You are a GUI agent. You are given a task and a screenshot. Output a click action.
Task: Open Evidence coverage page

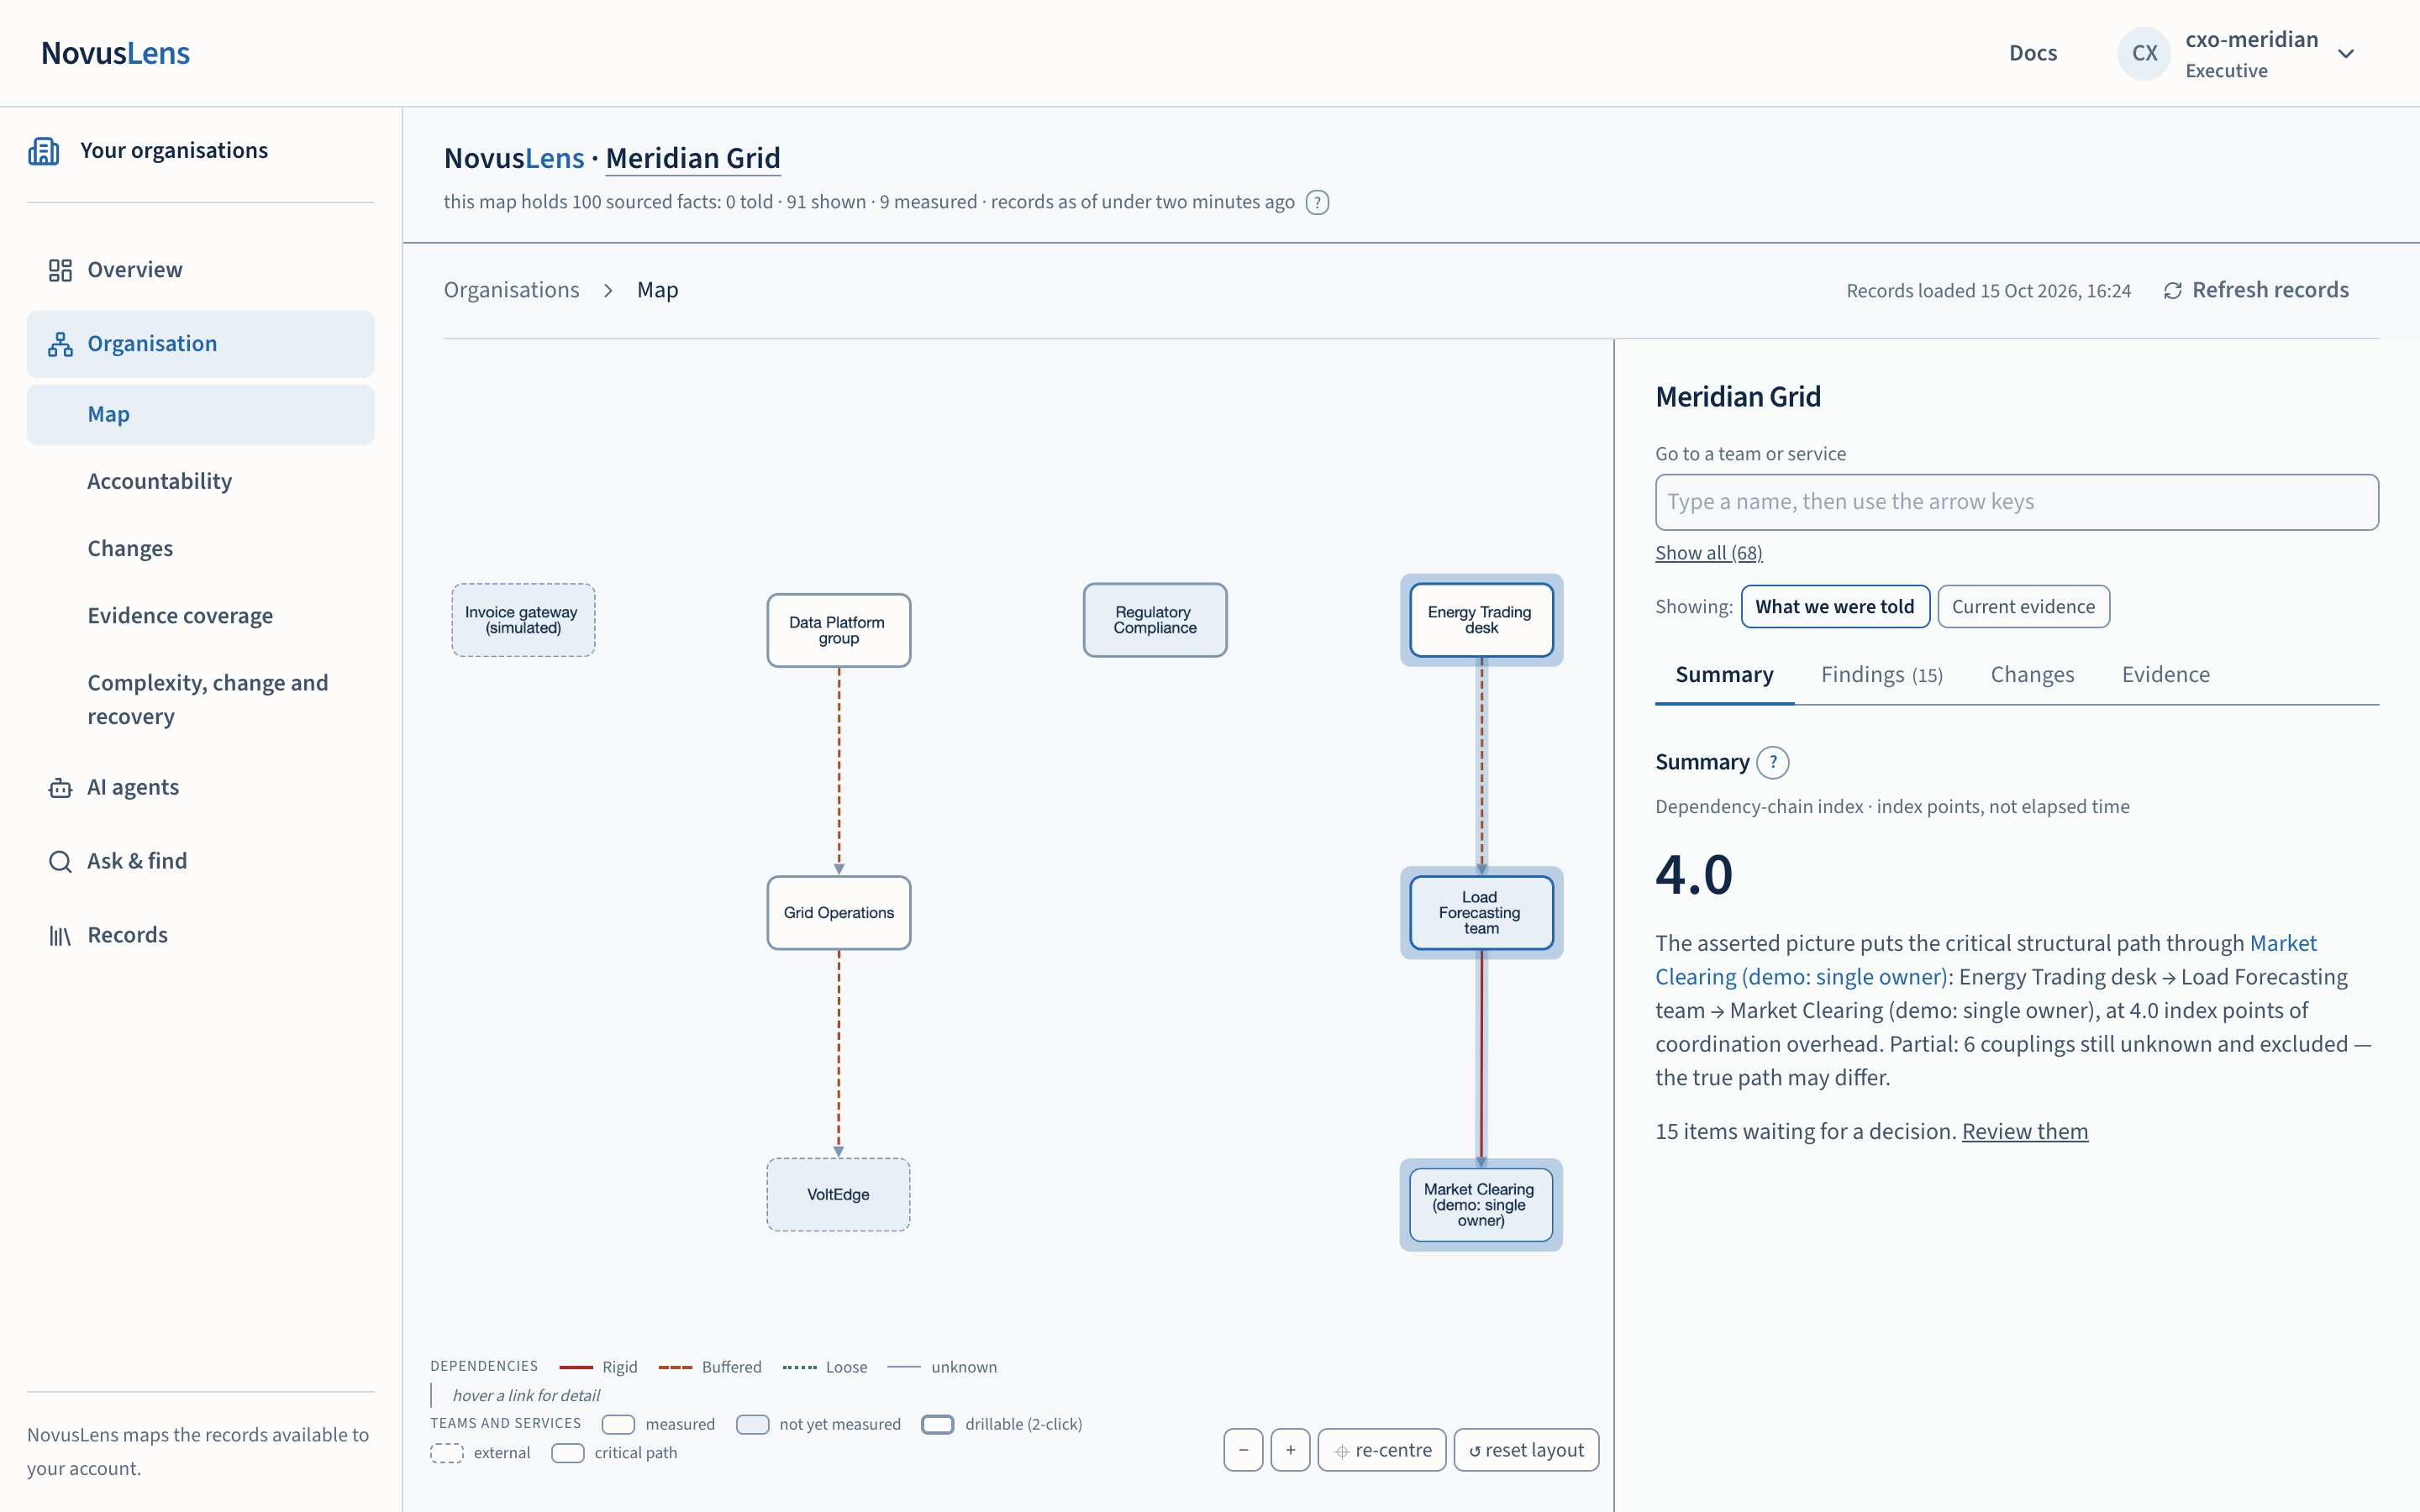201,616
